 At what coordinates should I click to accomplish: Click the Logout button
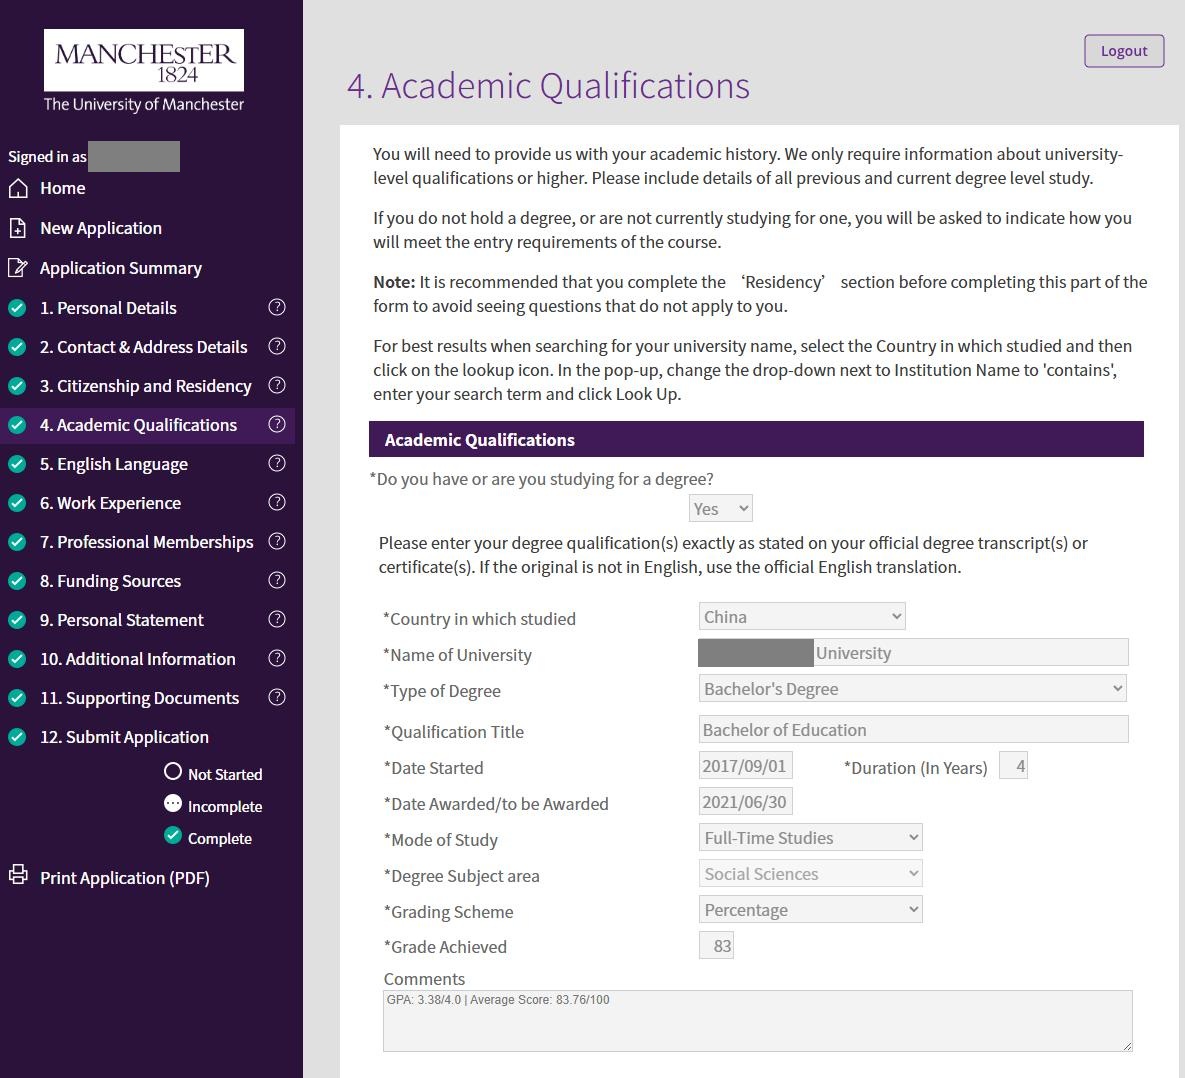tap(1124, 51)
